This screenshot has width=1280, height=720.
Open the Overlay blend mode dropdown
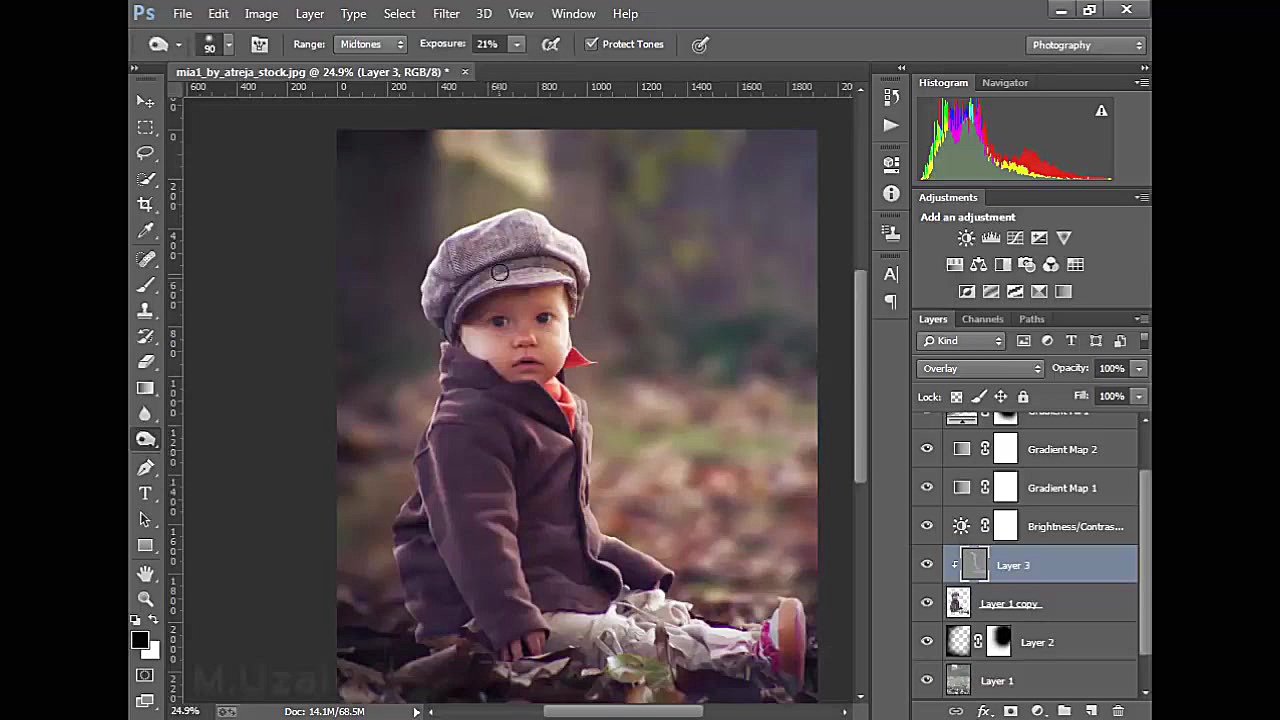click(x=980, y=369)
